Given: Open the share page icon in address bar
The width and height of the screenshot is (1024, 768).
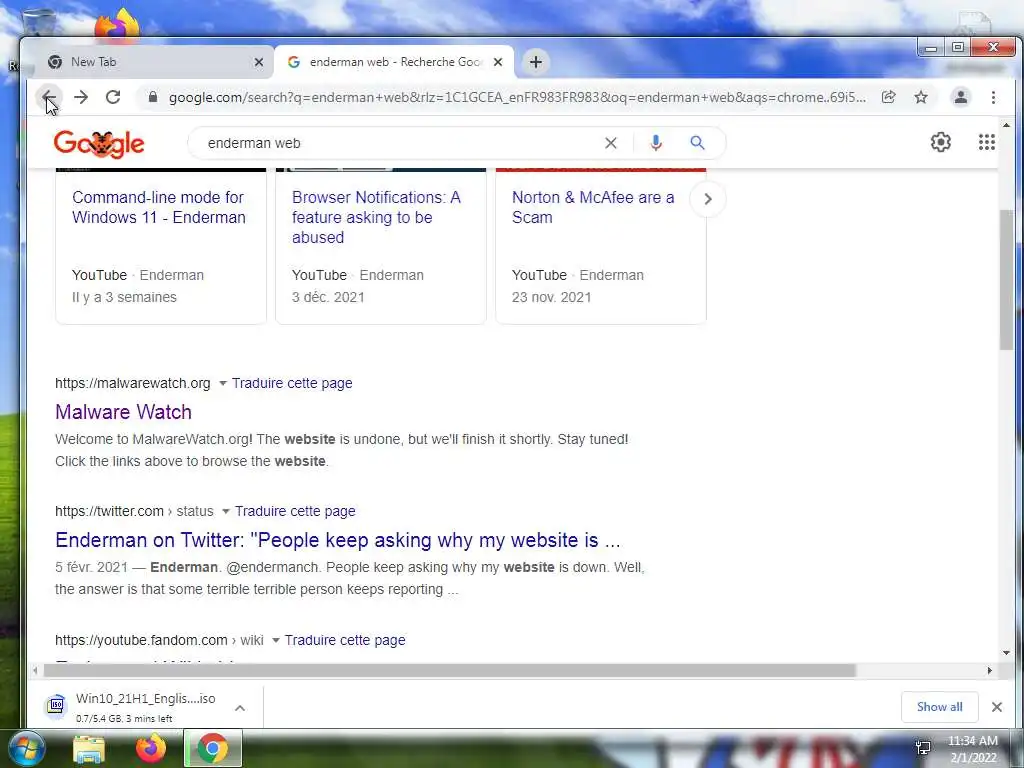Looking at the screenshot, I should tap(888, 97).
